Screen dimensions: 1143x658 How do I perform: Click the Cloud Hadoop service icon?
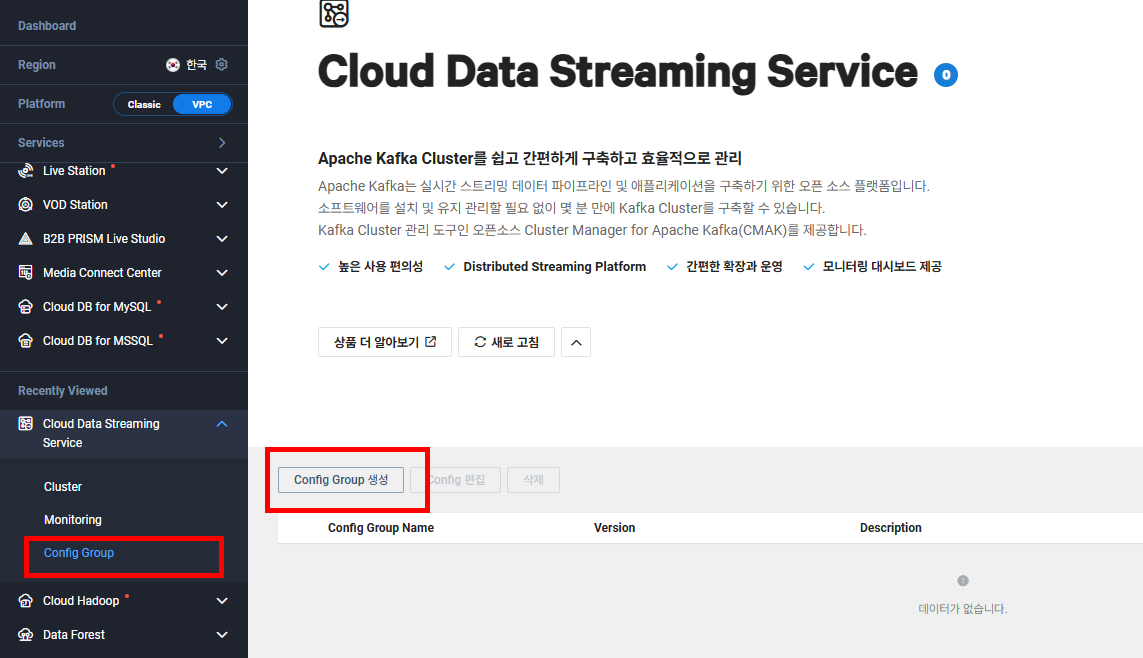(x=26, y=600)
